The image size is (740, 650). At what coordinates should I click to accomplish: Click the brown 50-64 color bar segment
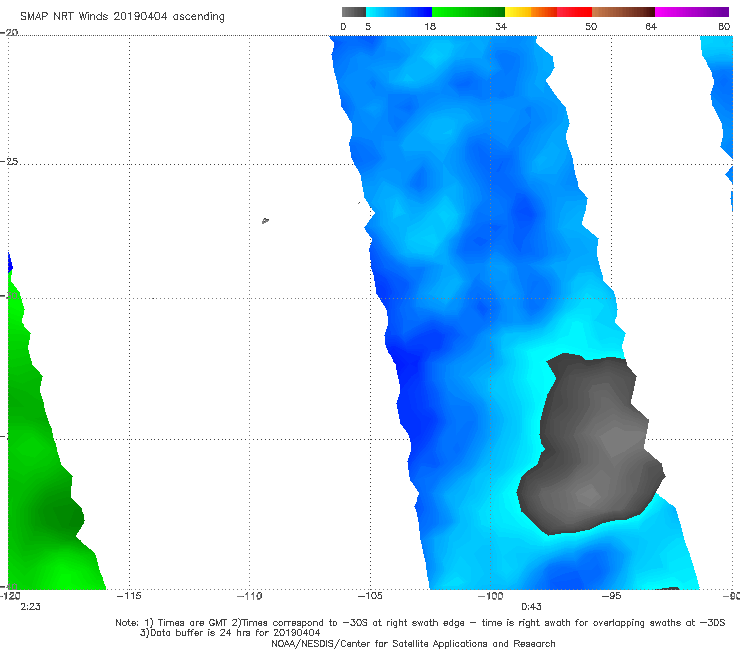[623, 12]
